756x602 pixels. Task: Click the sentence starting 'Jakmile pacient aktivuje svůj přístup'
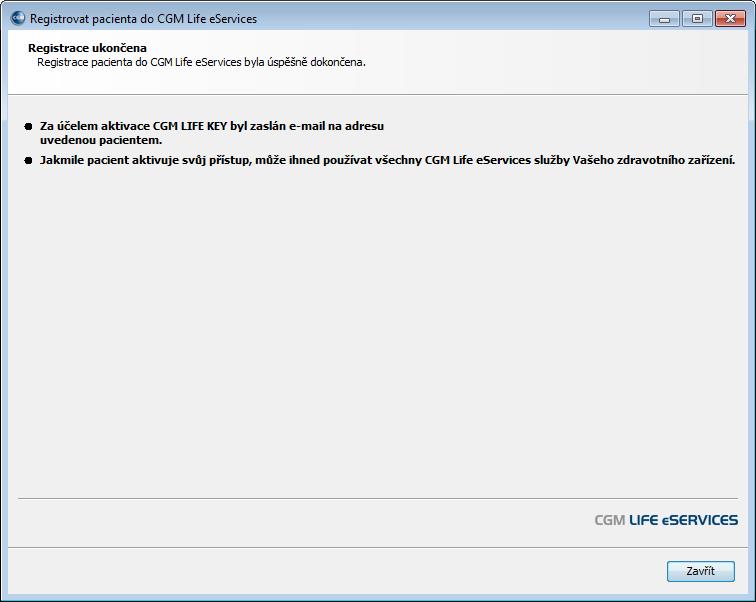click(387, 160)
